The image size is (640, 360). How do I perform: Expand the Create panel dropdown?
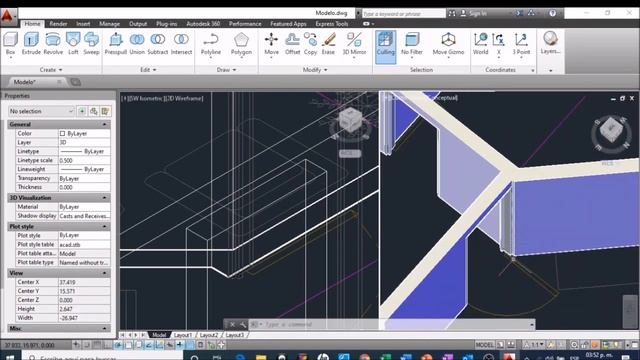click(51, 70)
